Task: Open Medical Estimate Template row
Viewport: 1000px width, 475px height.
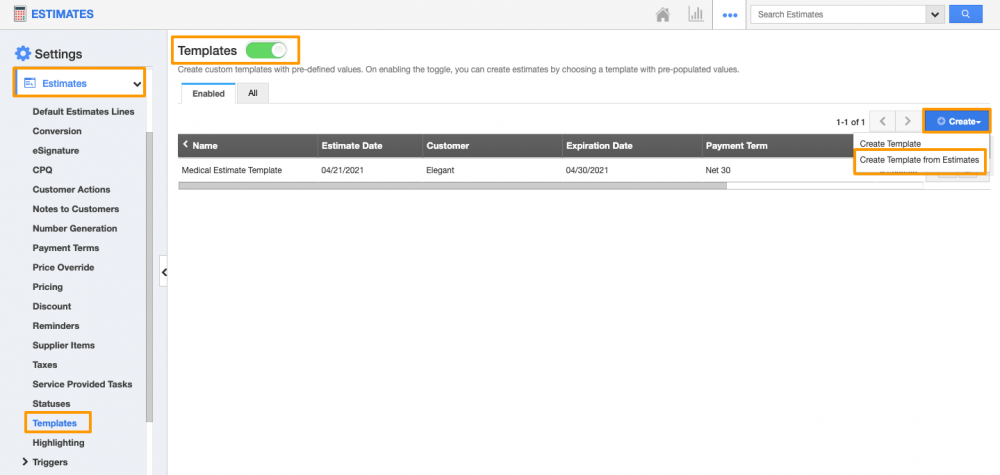Action: pos(232,170)
